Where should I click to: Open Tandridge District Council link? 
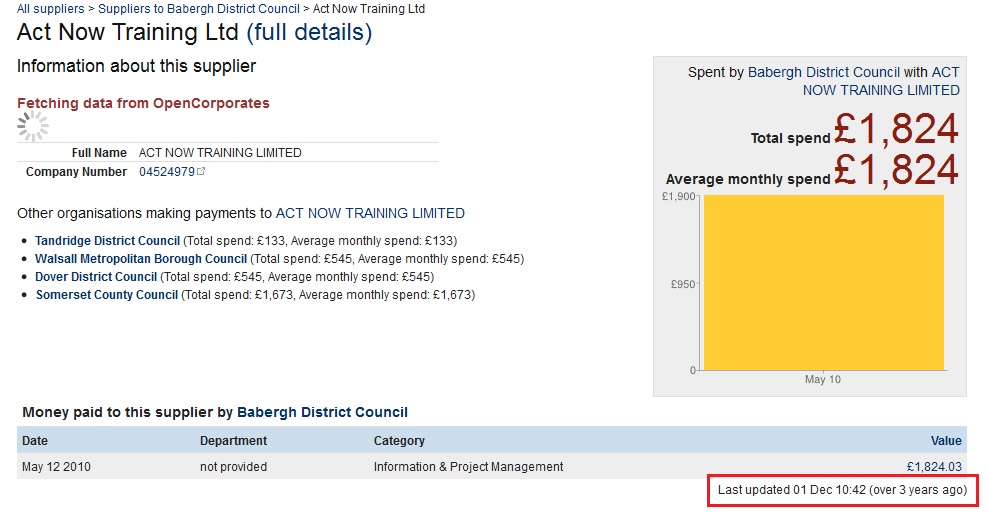[x=107, y=241]
